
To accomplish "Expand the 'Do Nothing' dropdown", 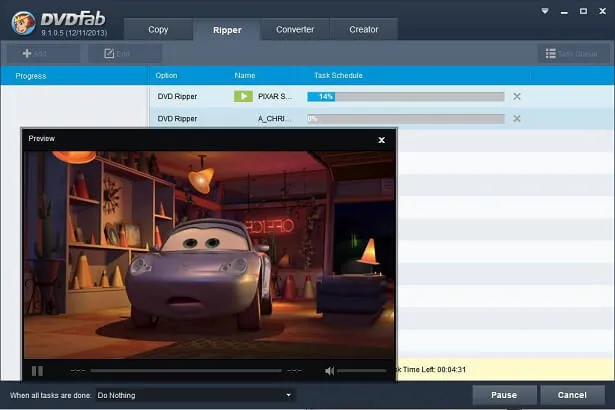I will pos(194,395).
